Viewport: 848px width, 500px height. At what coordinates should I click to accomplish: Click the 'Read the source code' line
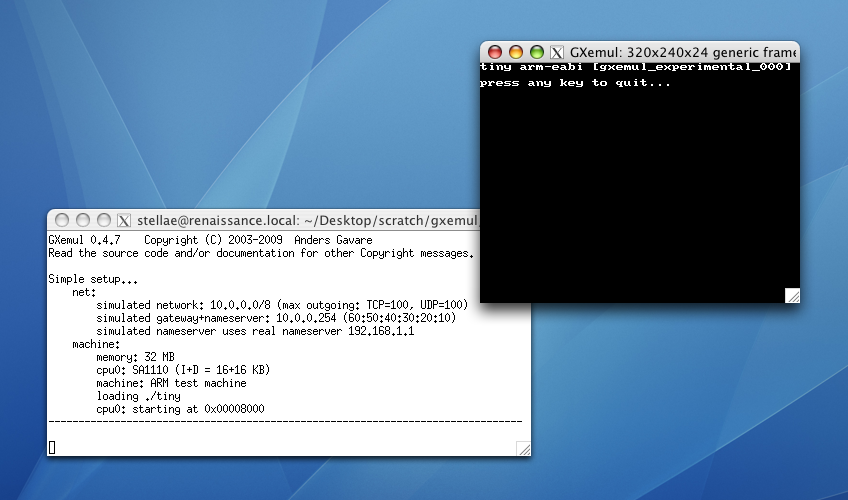(x=261, y=253)
